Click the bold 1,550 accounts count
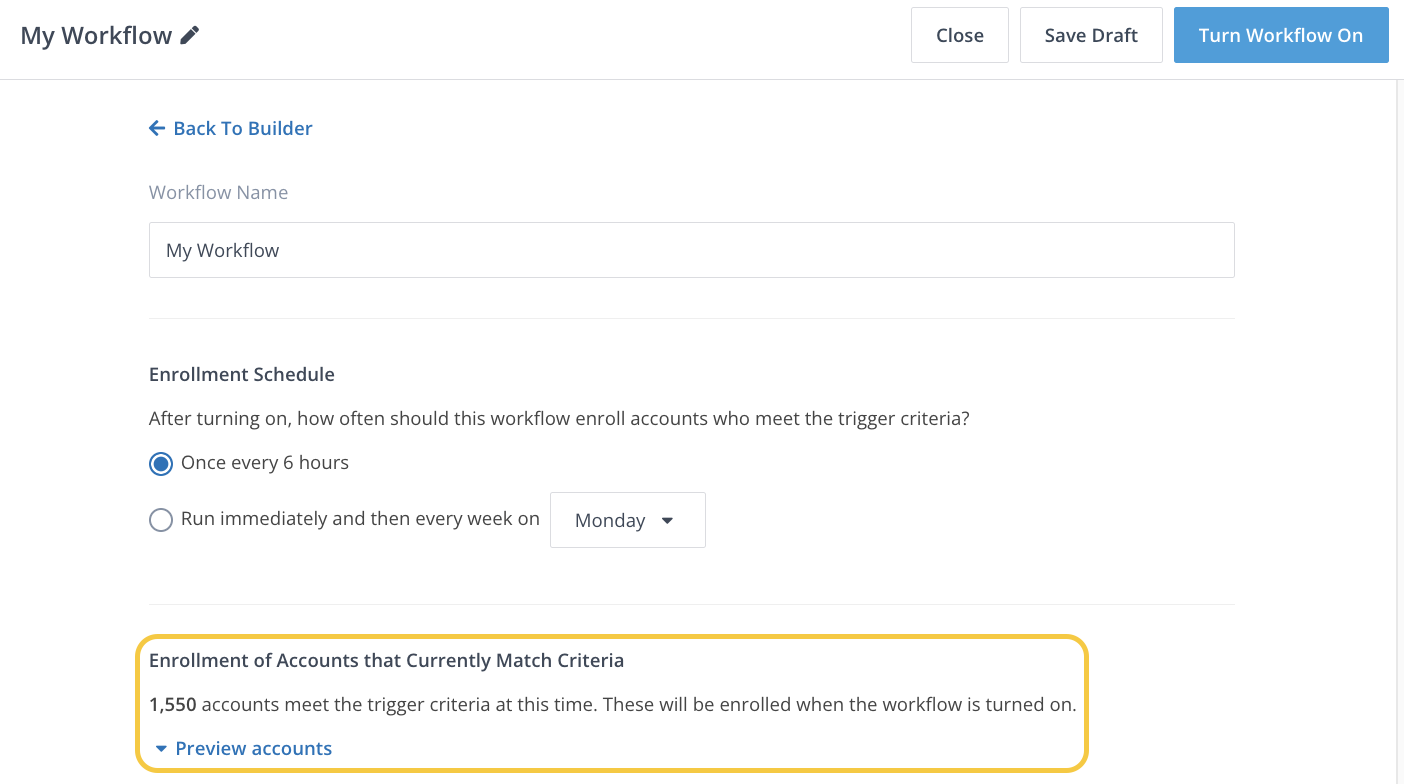 pos(173,705)
